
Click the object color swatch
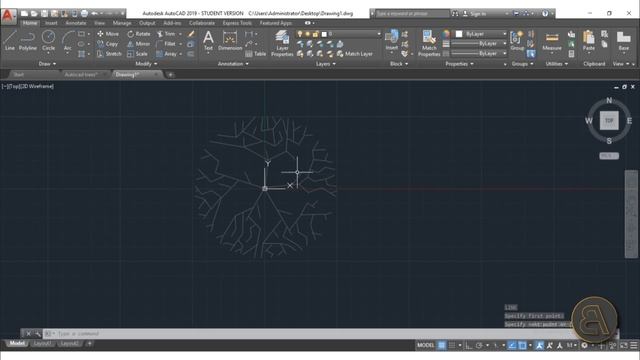(459, 34)
